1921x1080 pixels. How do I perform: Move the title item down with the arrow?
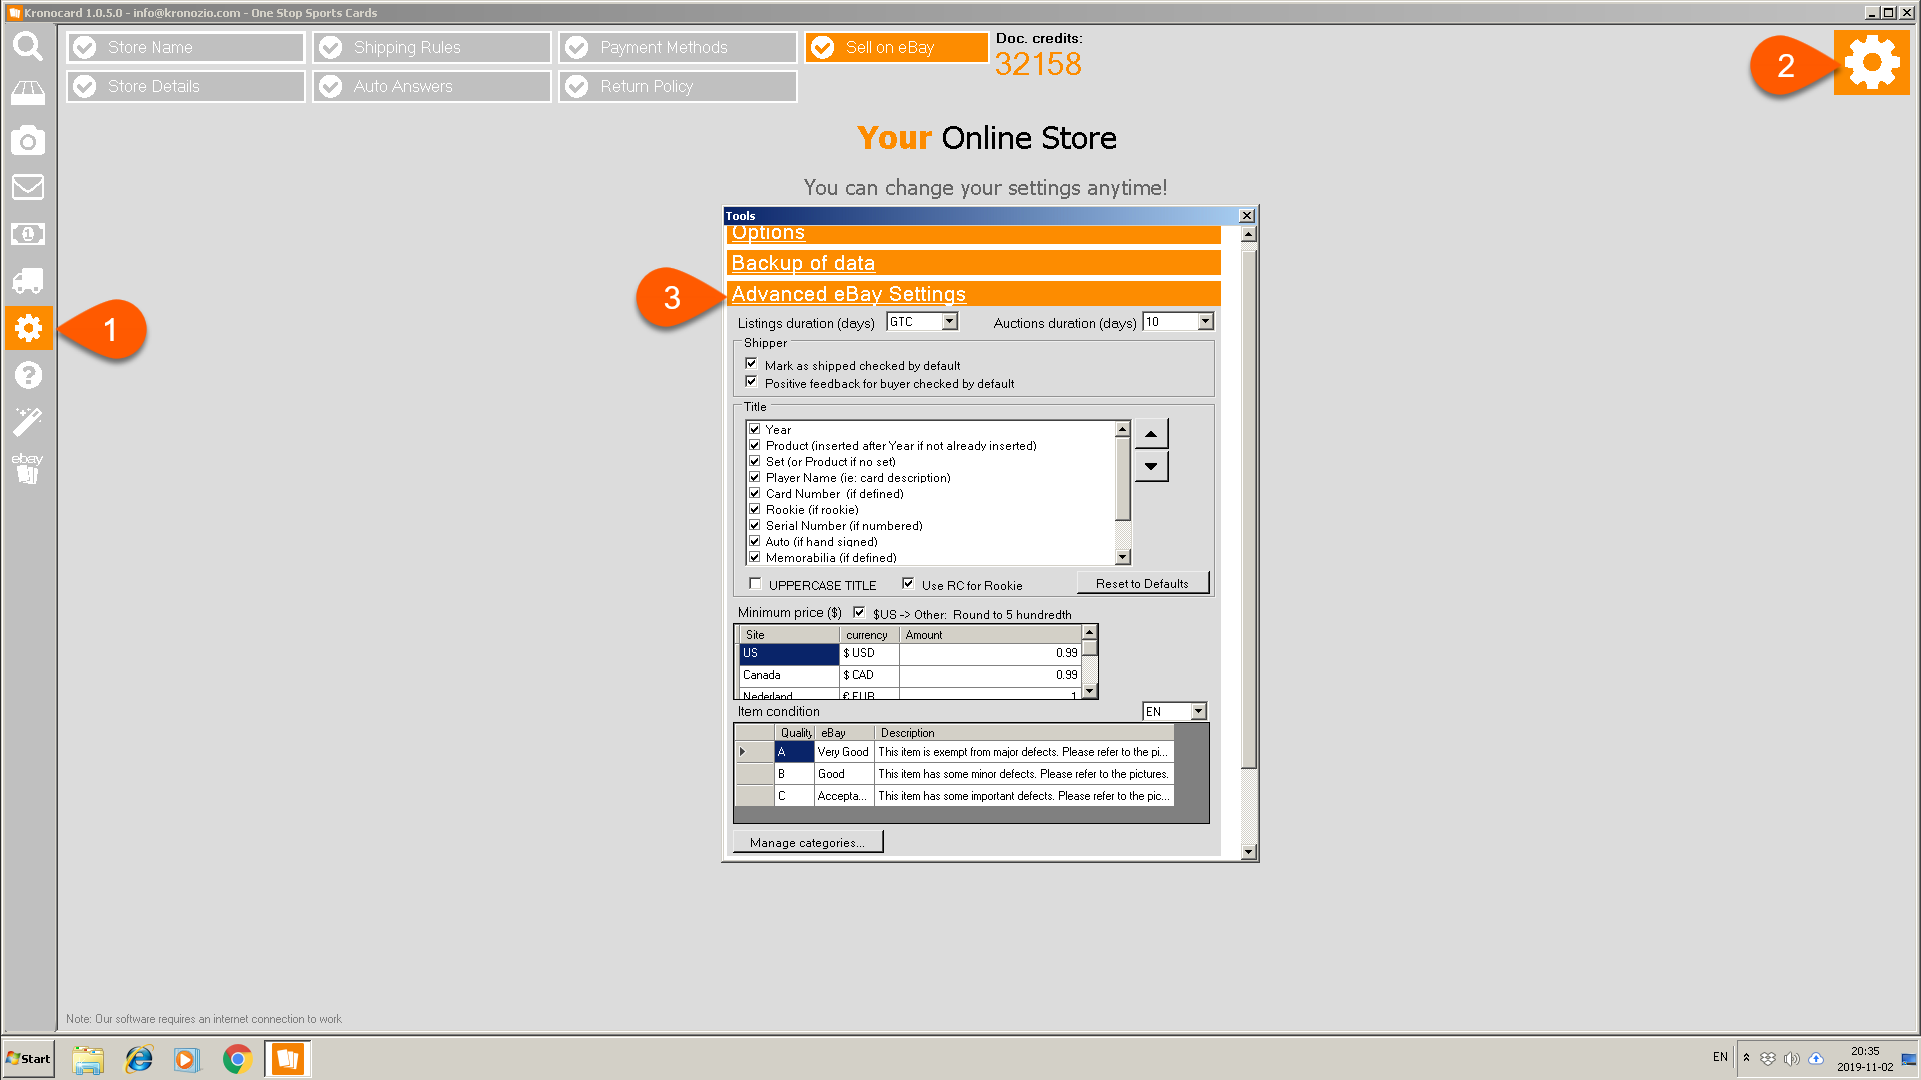pyautogui.click(x=1151, y=466)
